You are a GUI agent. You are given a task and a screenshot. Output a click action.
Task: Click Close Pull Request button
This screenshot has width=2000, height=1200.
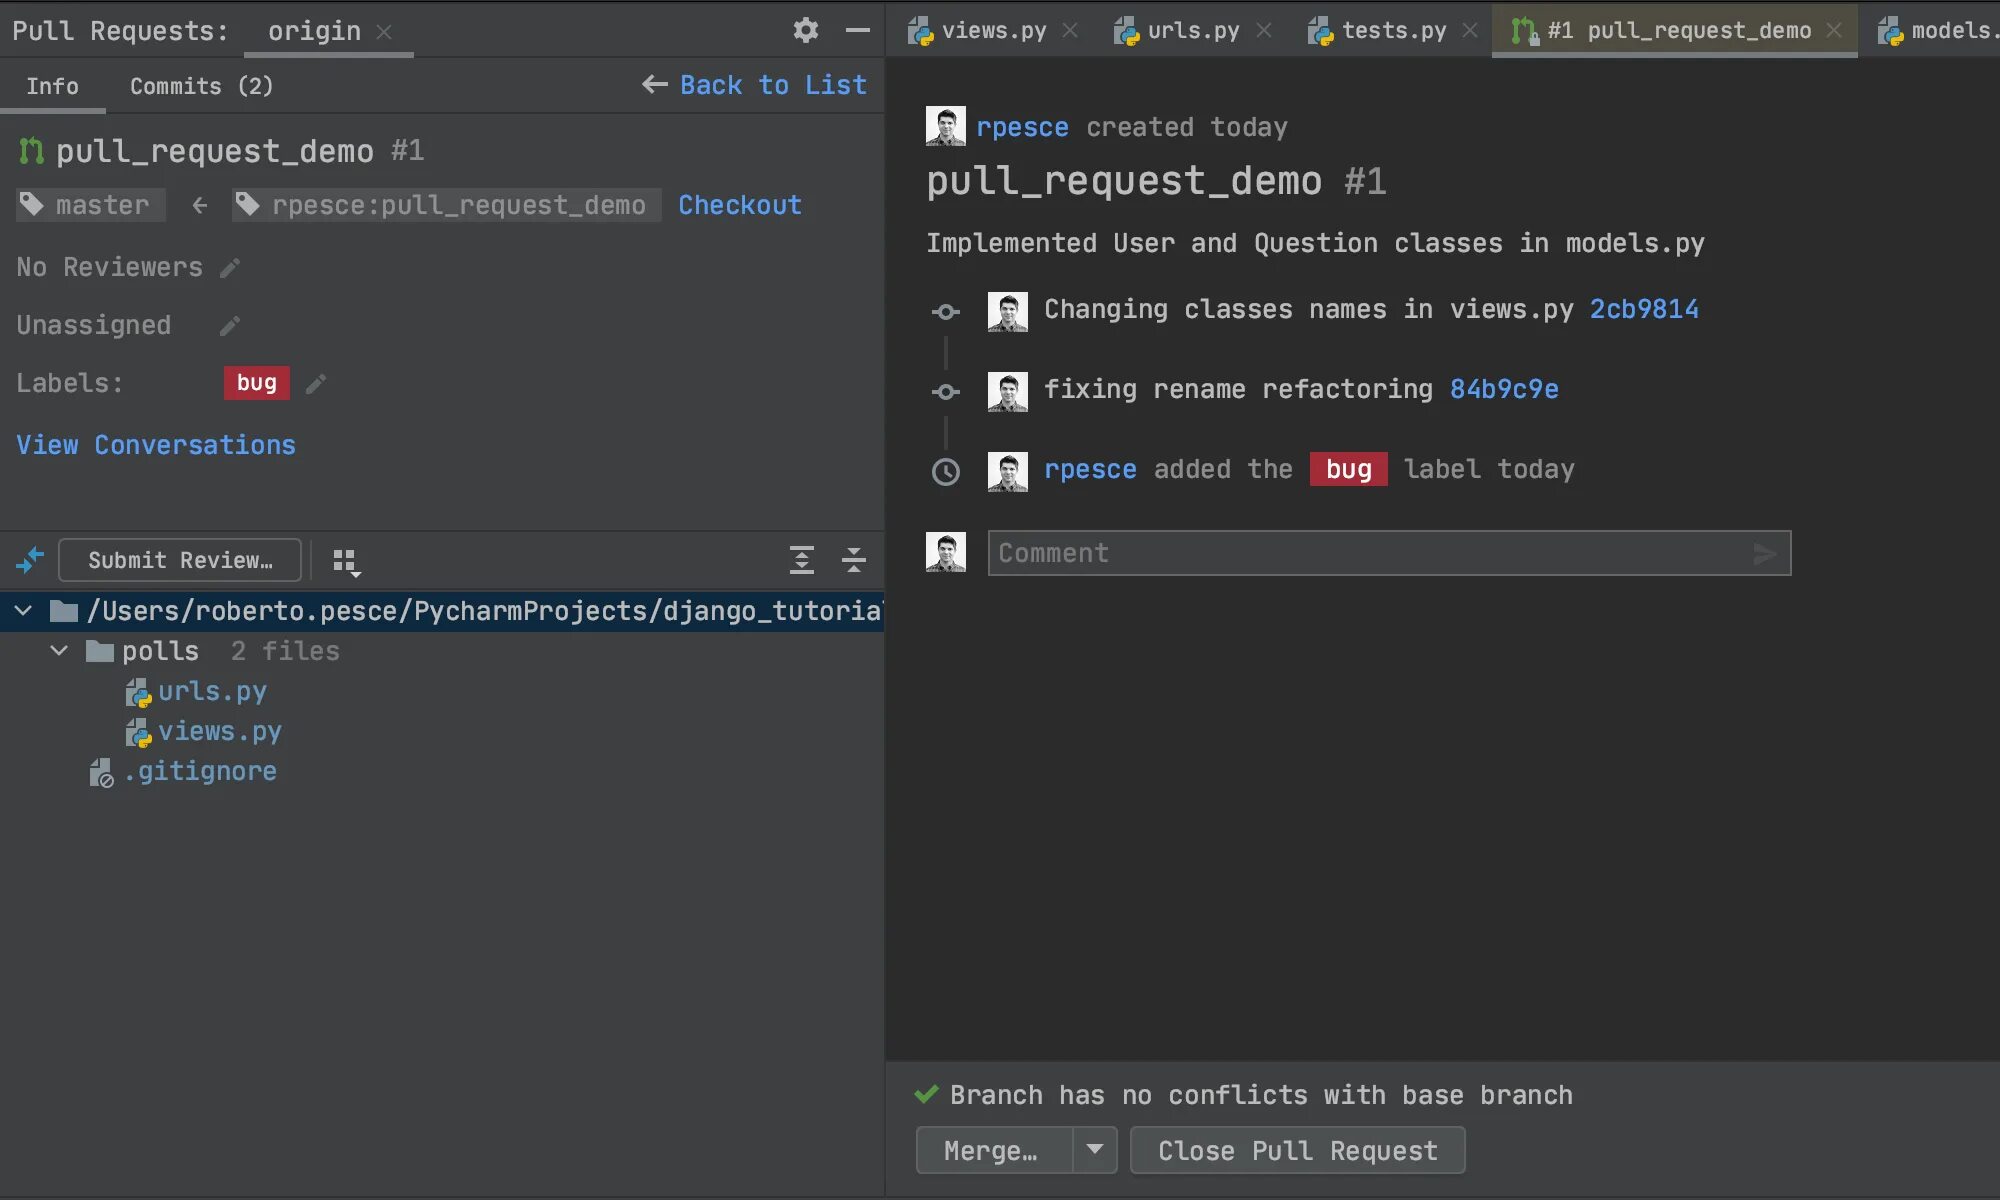[1297, 1150]
